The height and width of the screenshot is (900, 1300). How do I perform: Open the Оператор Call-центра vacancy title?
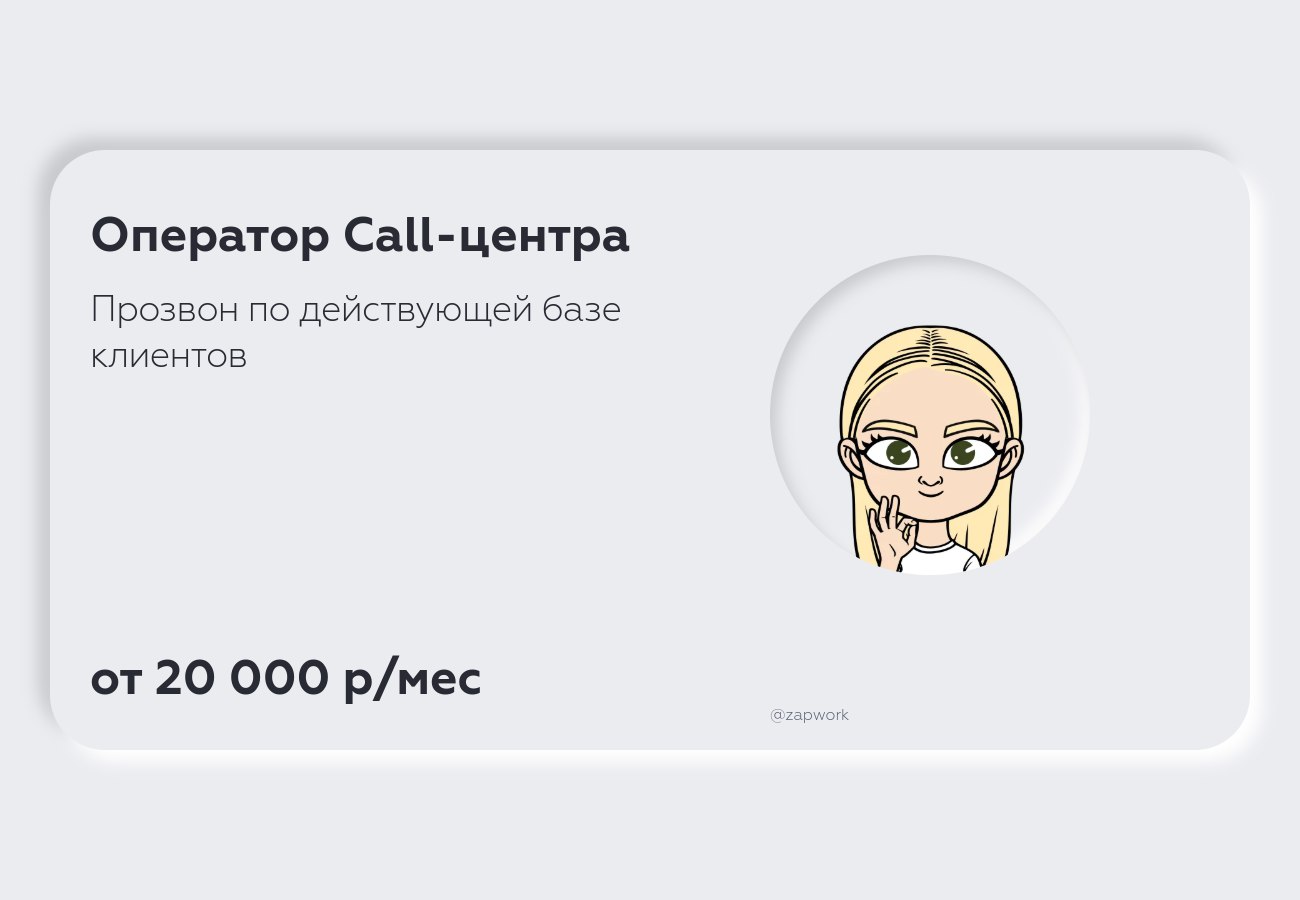click(360, 237)
